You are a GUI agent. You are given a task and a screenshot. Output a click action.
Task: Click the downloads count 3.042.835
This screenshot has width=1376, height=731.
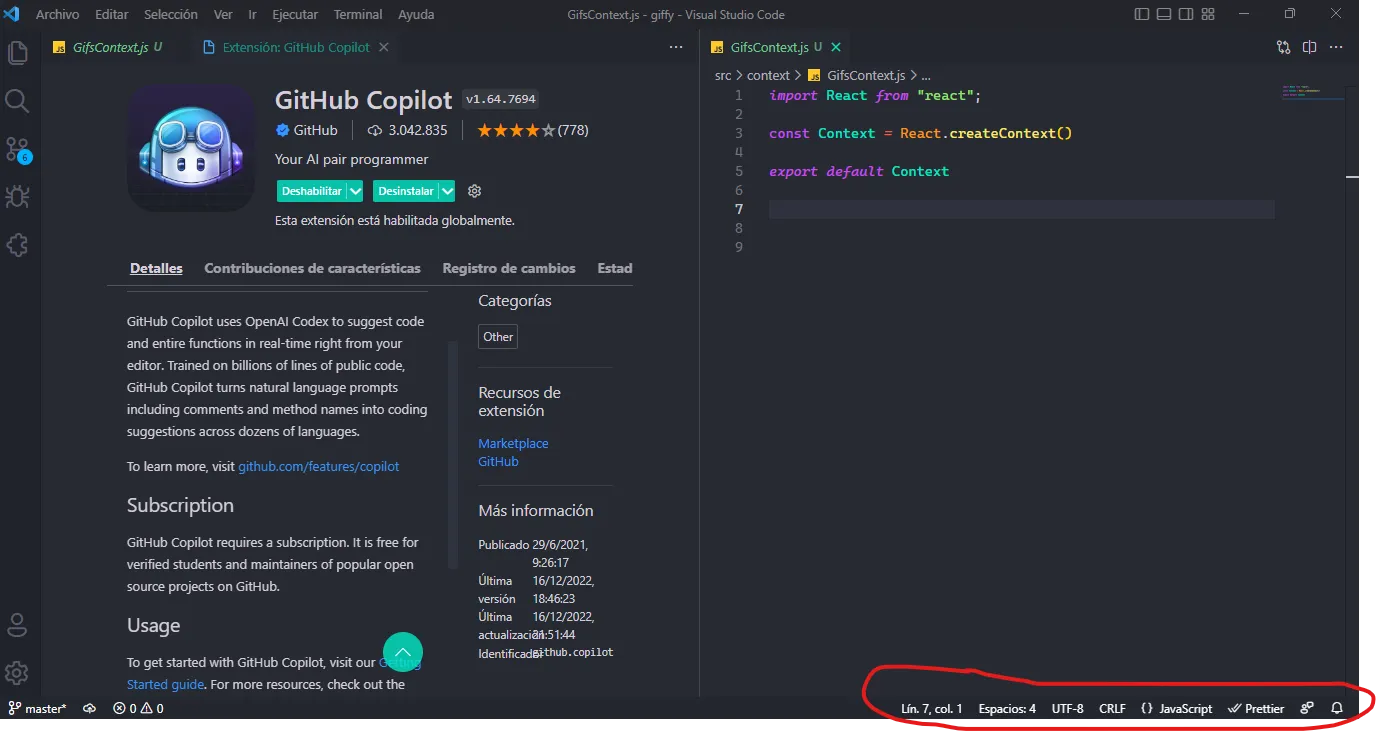tap(408, 130)
